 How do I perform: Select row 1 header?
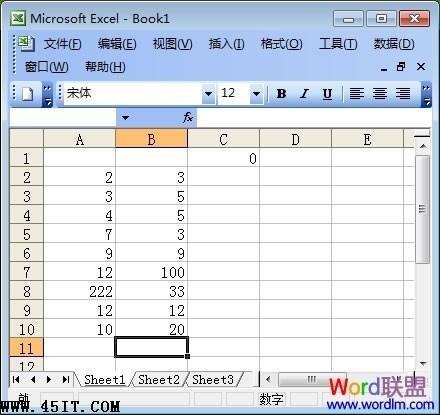[x=27, y=158]
